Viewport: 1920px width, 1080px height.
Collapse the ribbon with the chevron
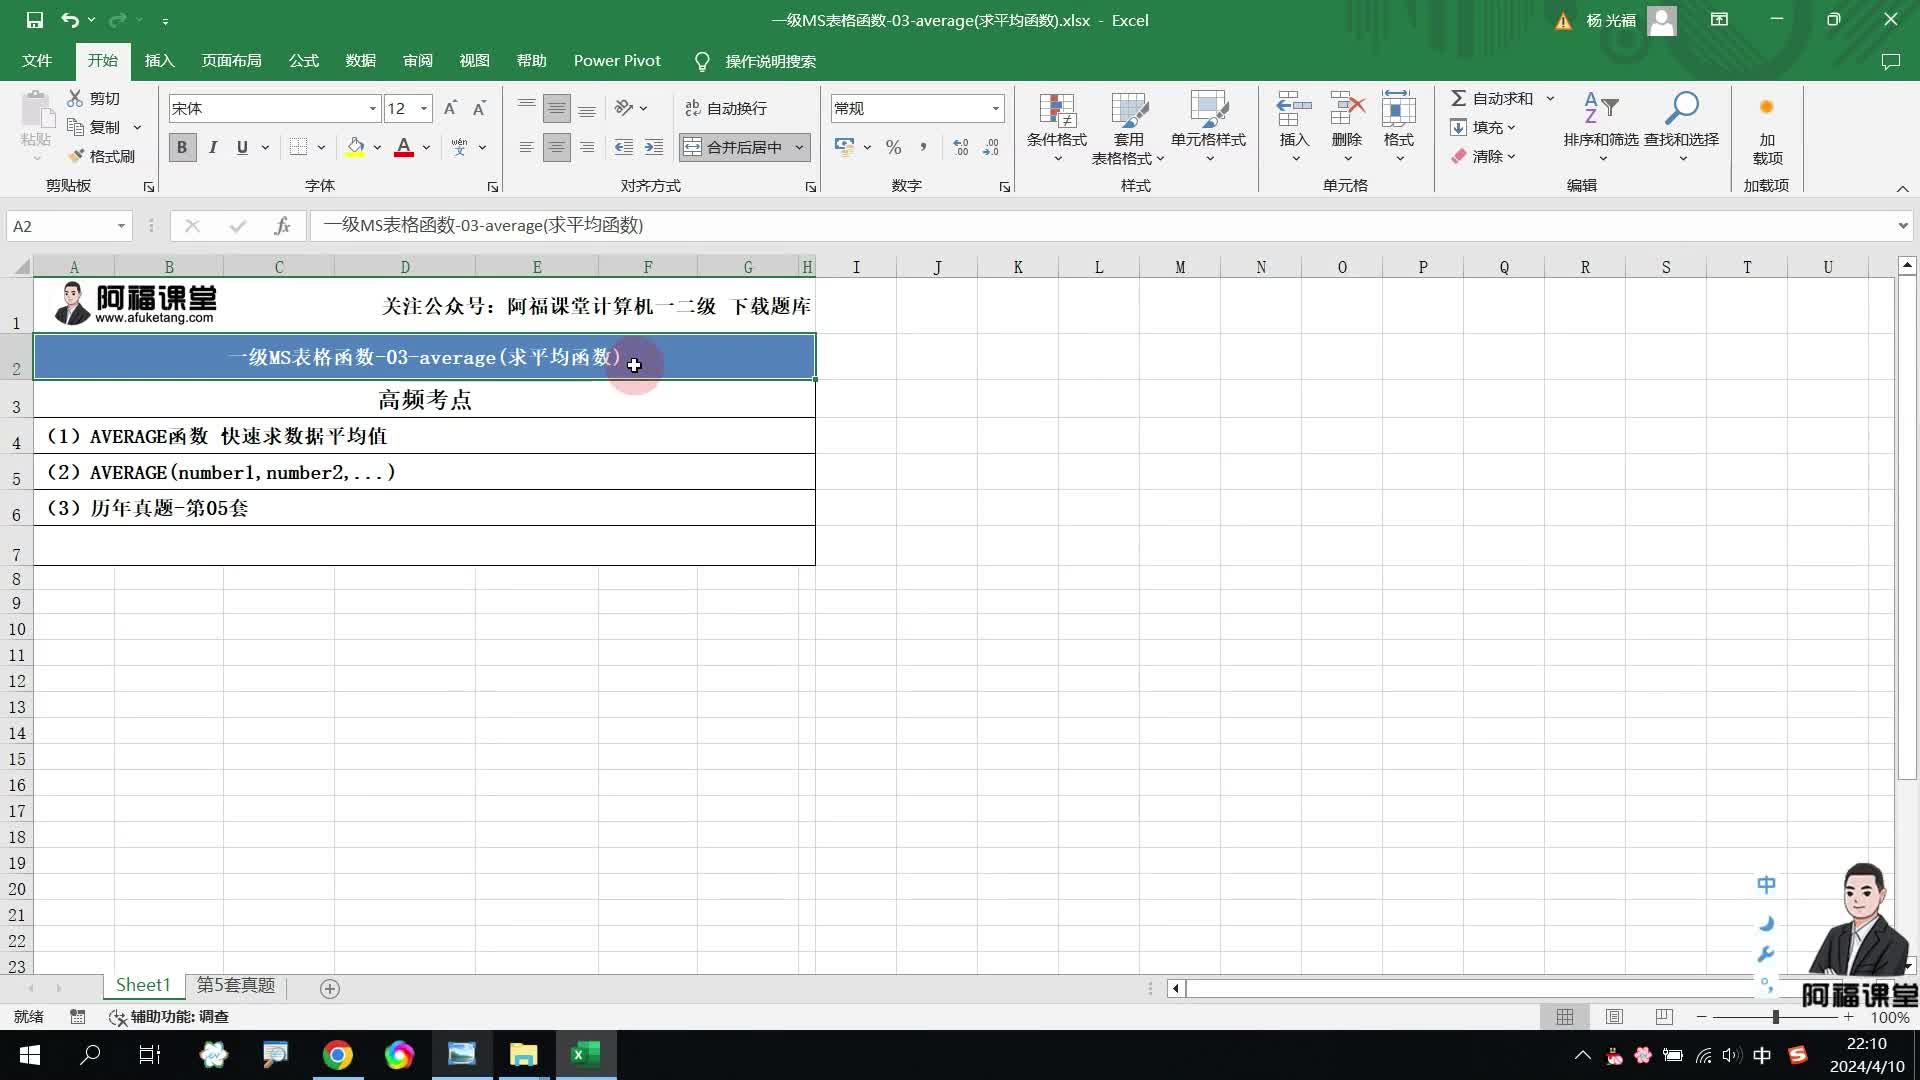tap(1902, 188)
